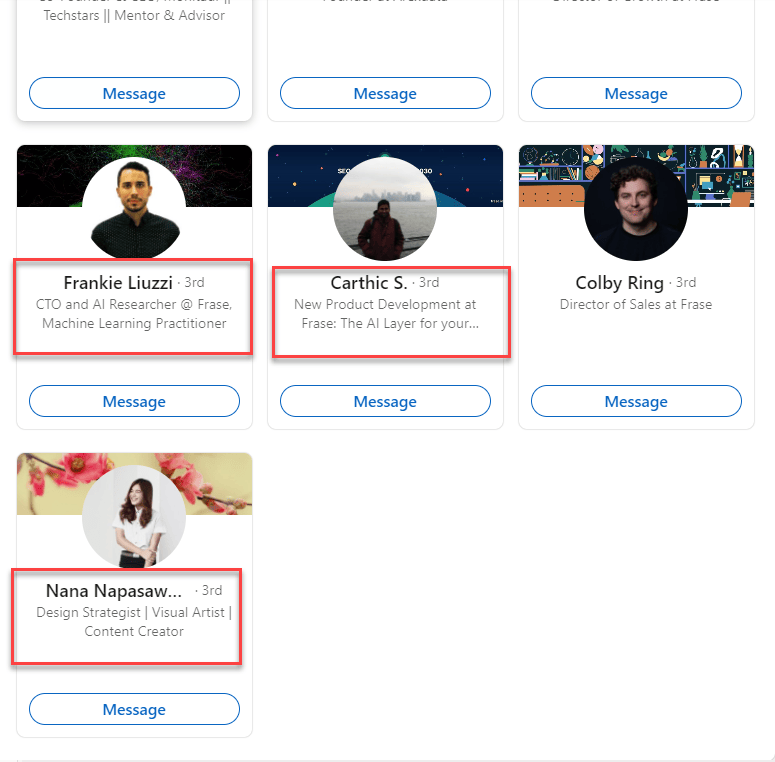775x762 pixels.
Task: Click the "New Product Development at Frase" headline
Action: 385,314
